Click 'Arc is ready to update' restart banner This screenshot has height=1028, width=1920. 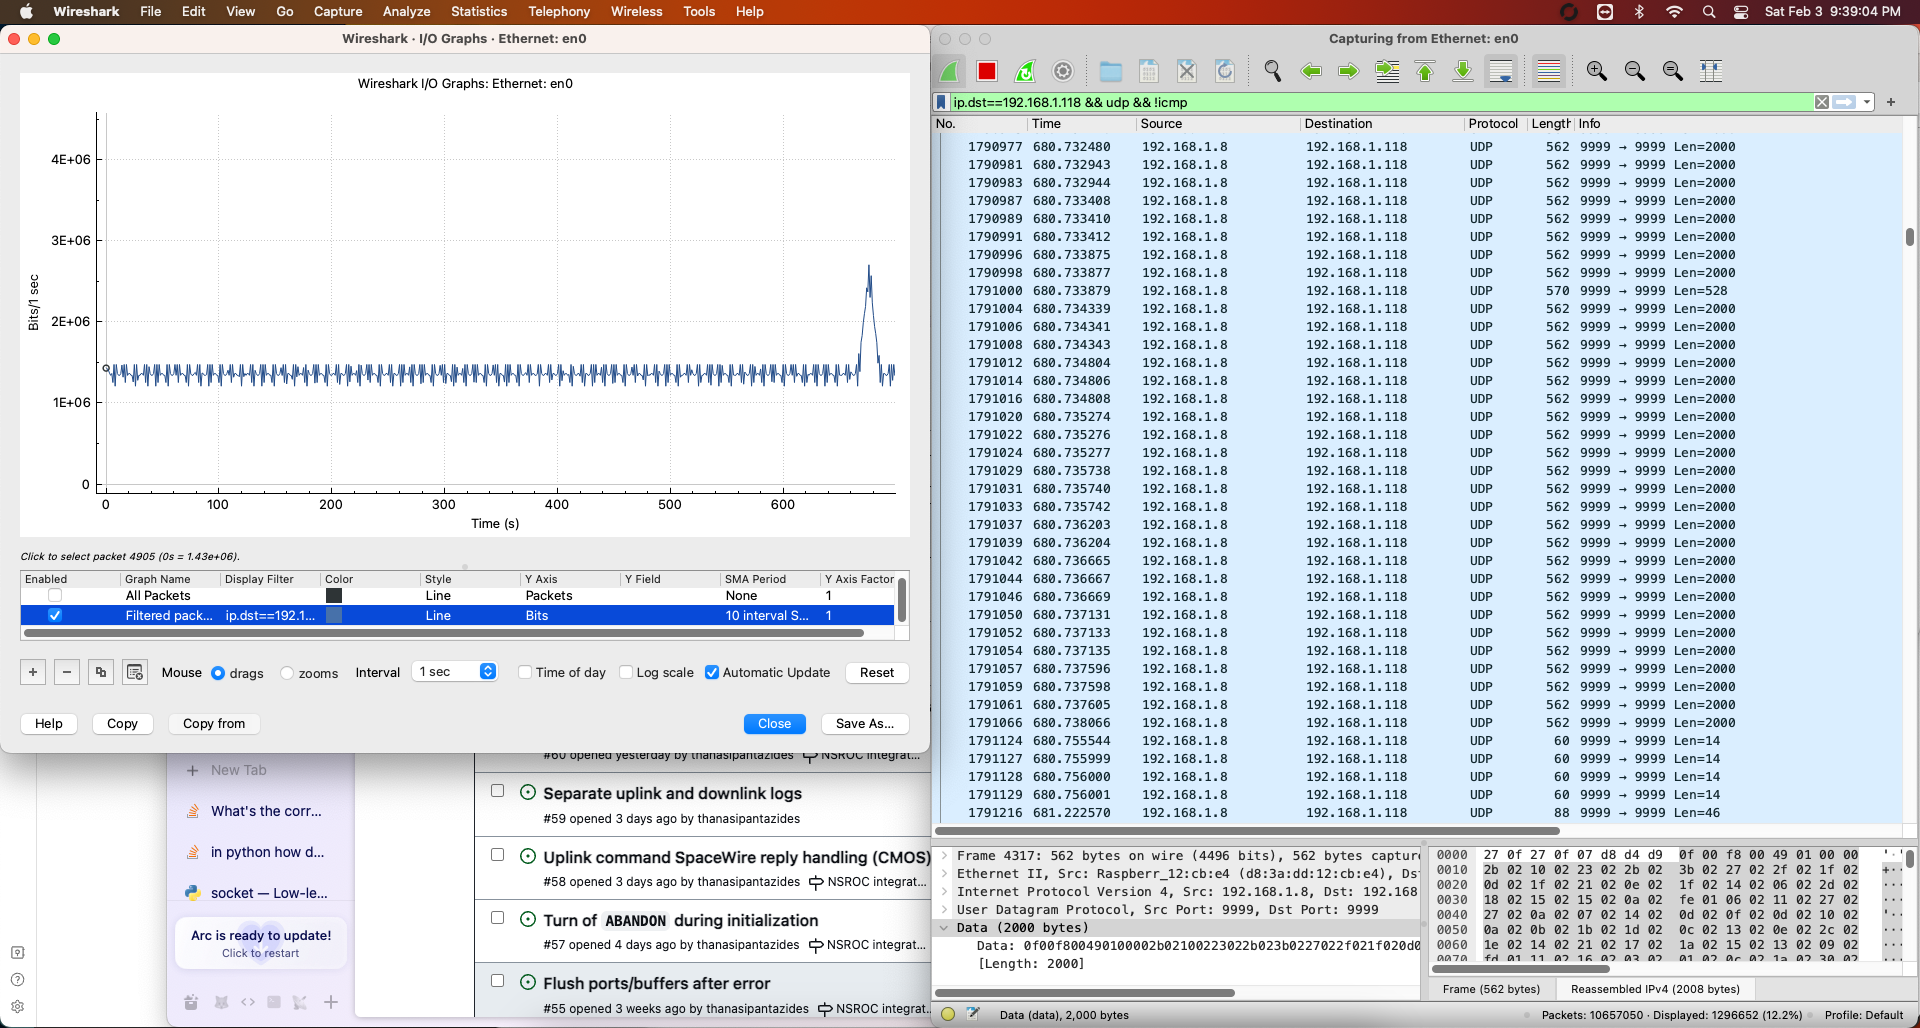(261, 943)
